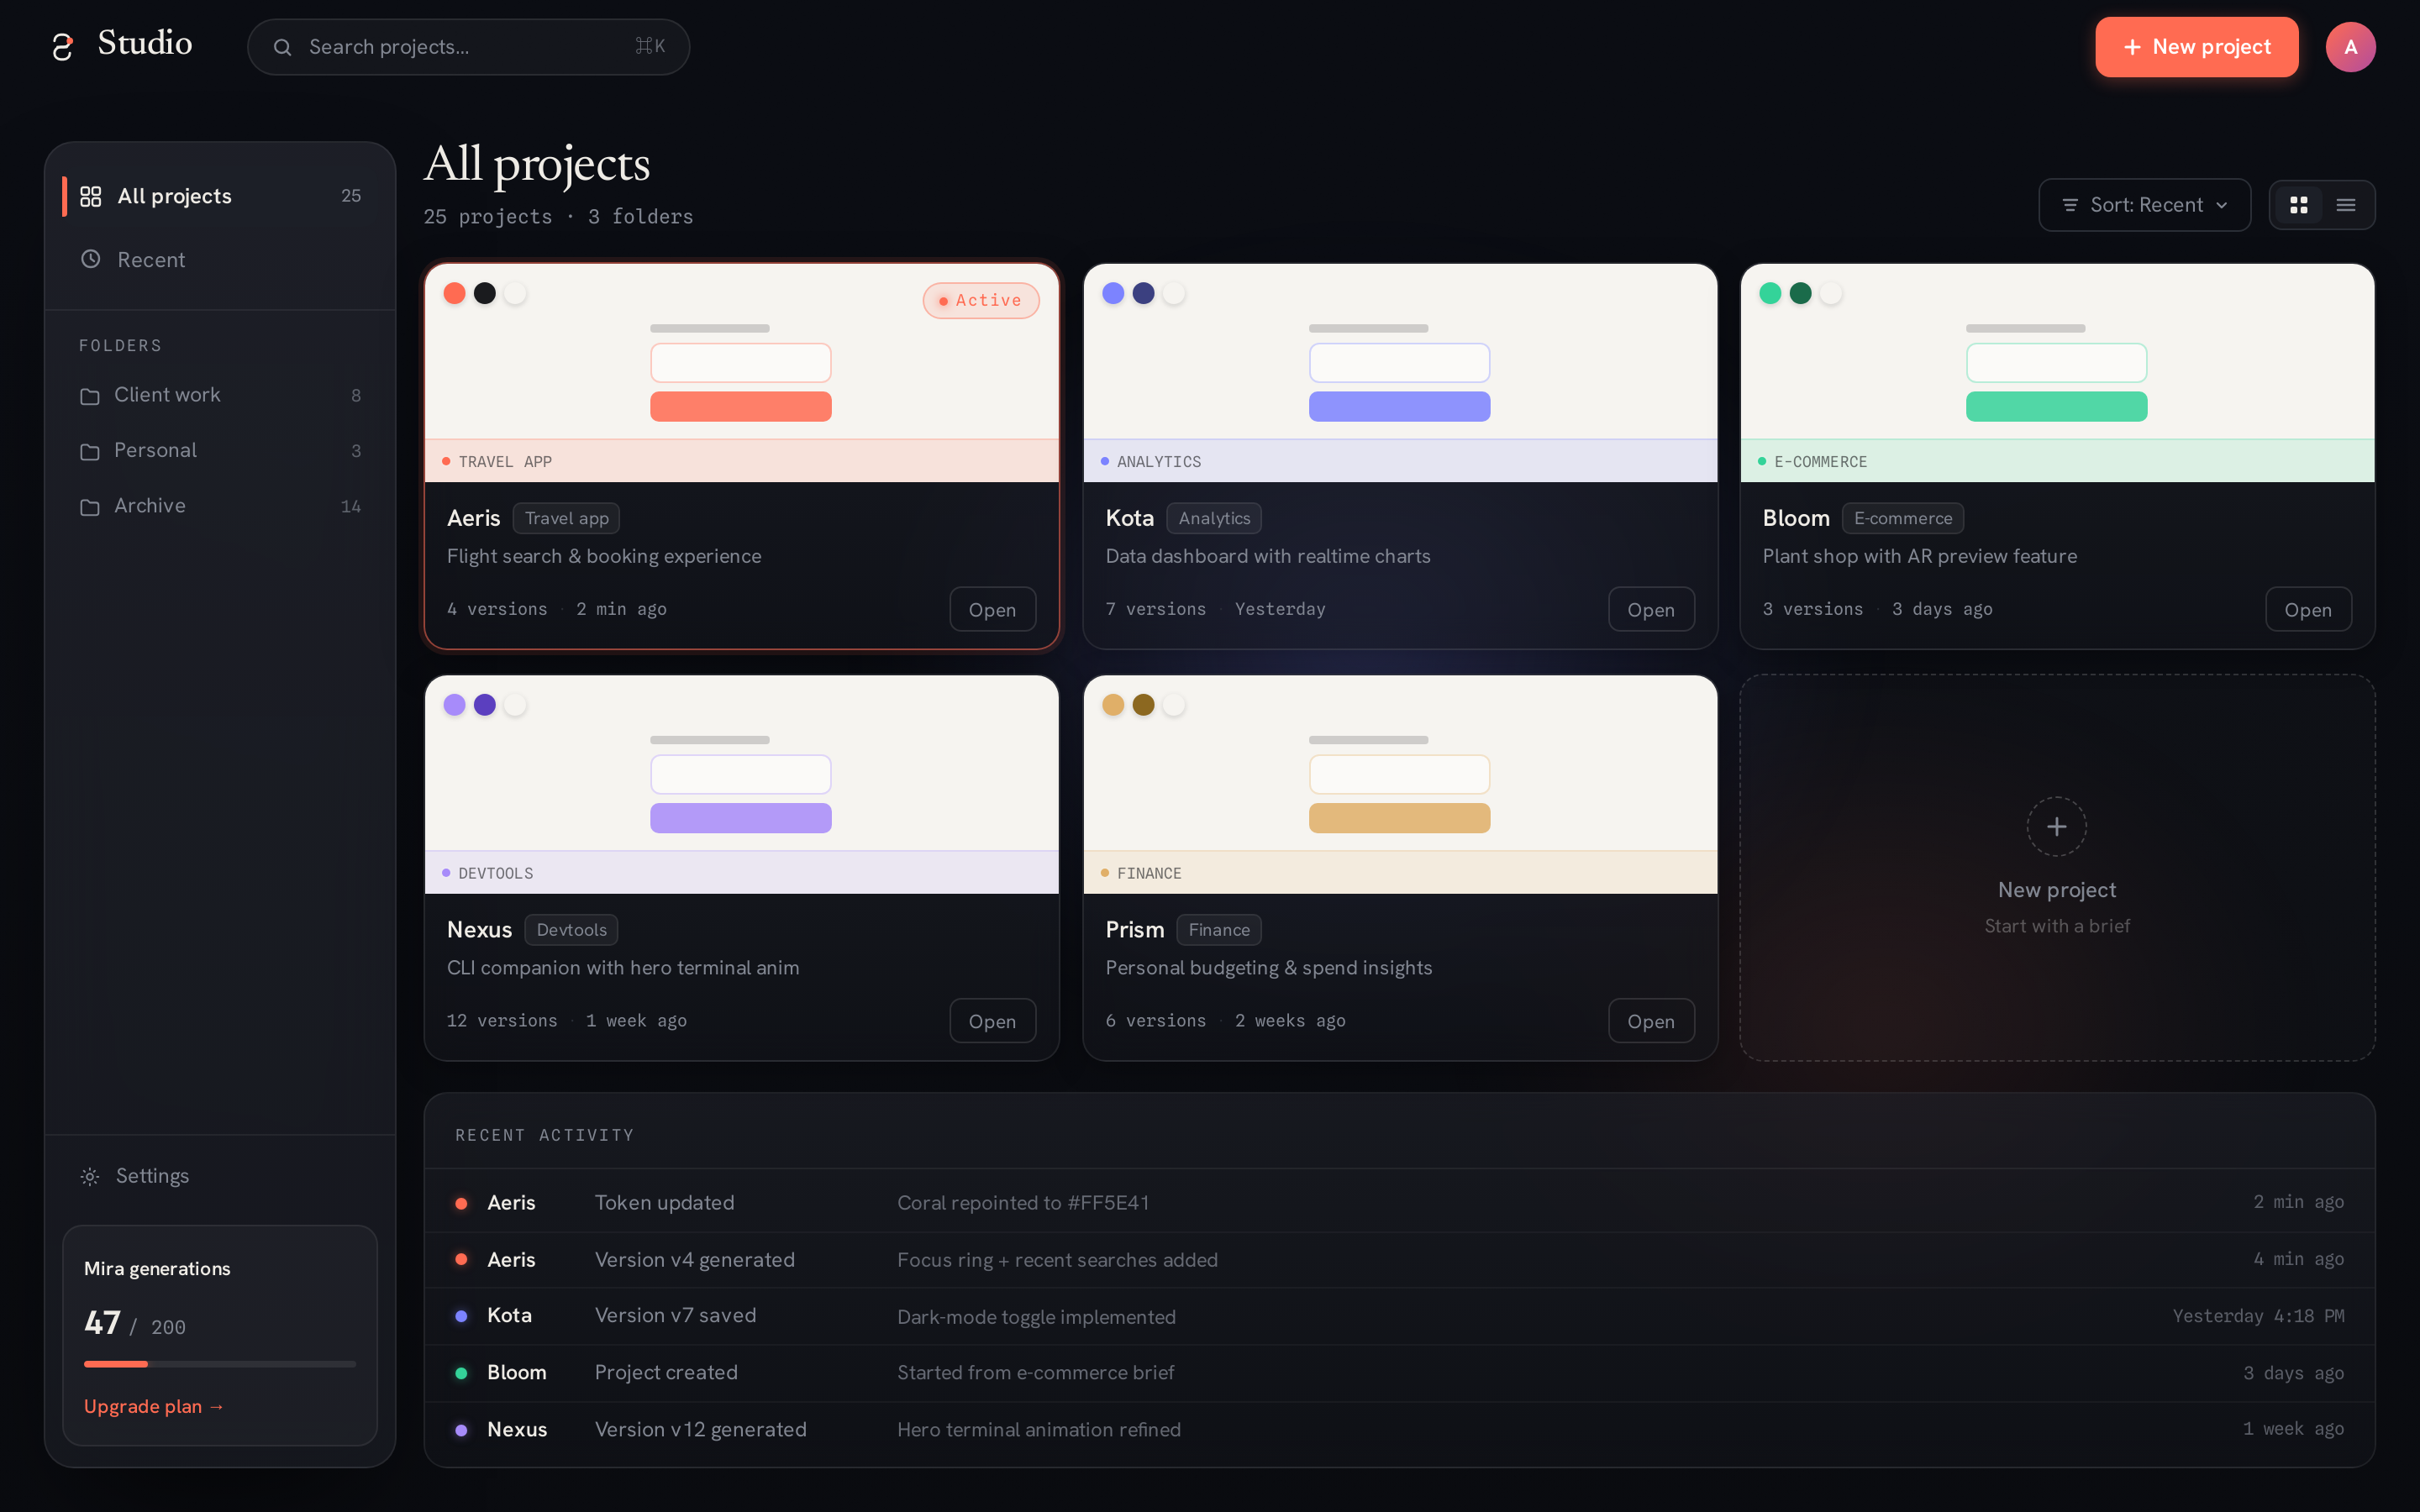
Task: Click the search magnifier icon
Action: pos(283,47)
